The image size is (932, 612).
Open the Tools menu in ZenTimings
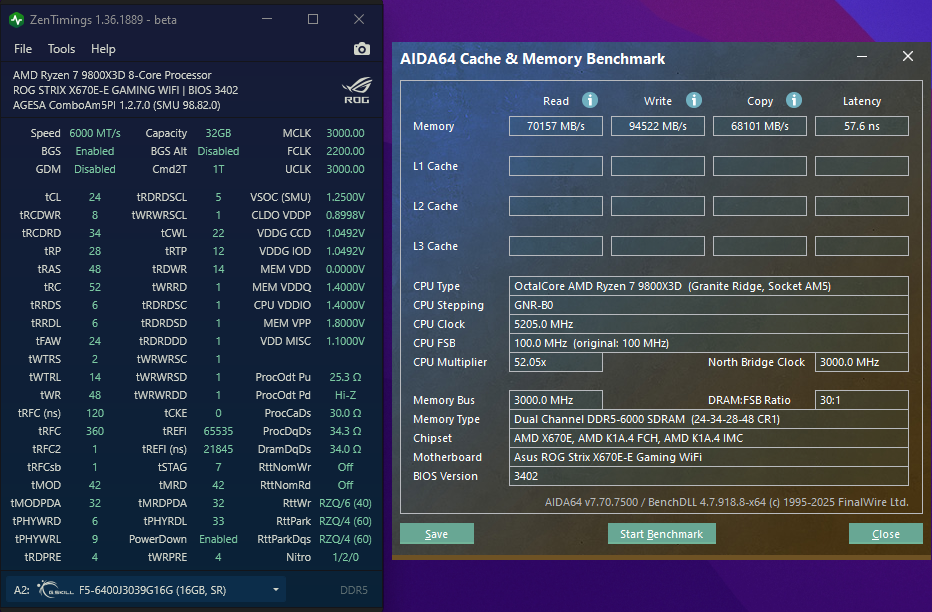pyautogui.click(x=61, y=49)
